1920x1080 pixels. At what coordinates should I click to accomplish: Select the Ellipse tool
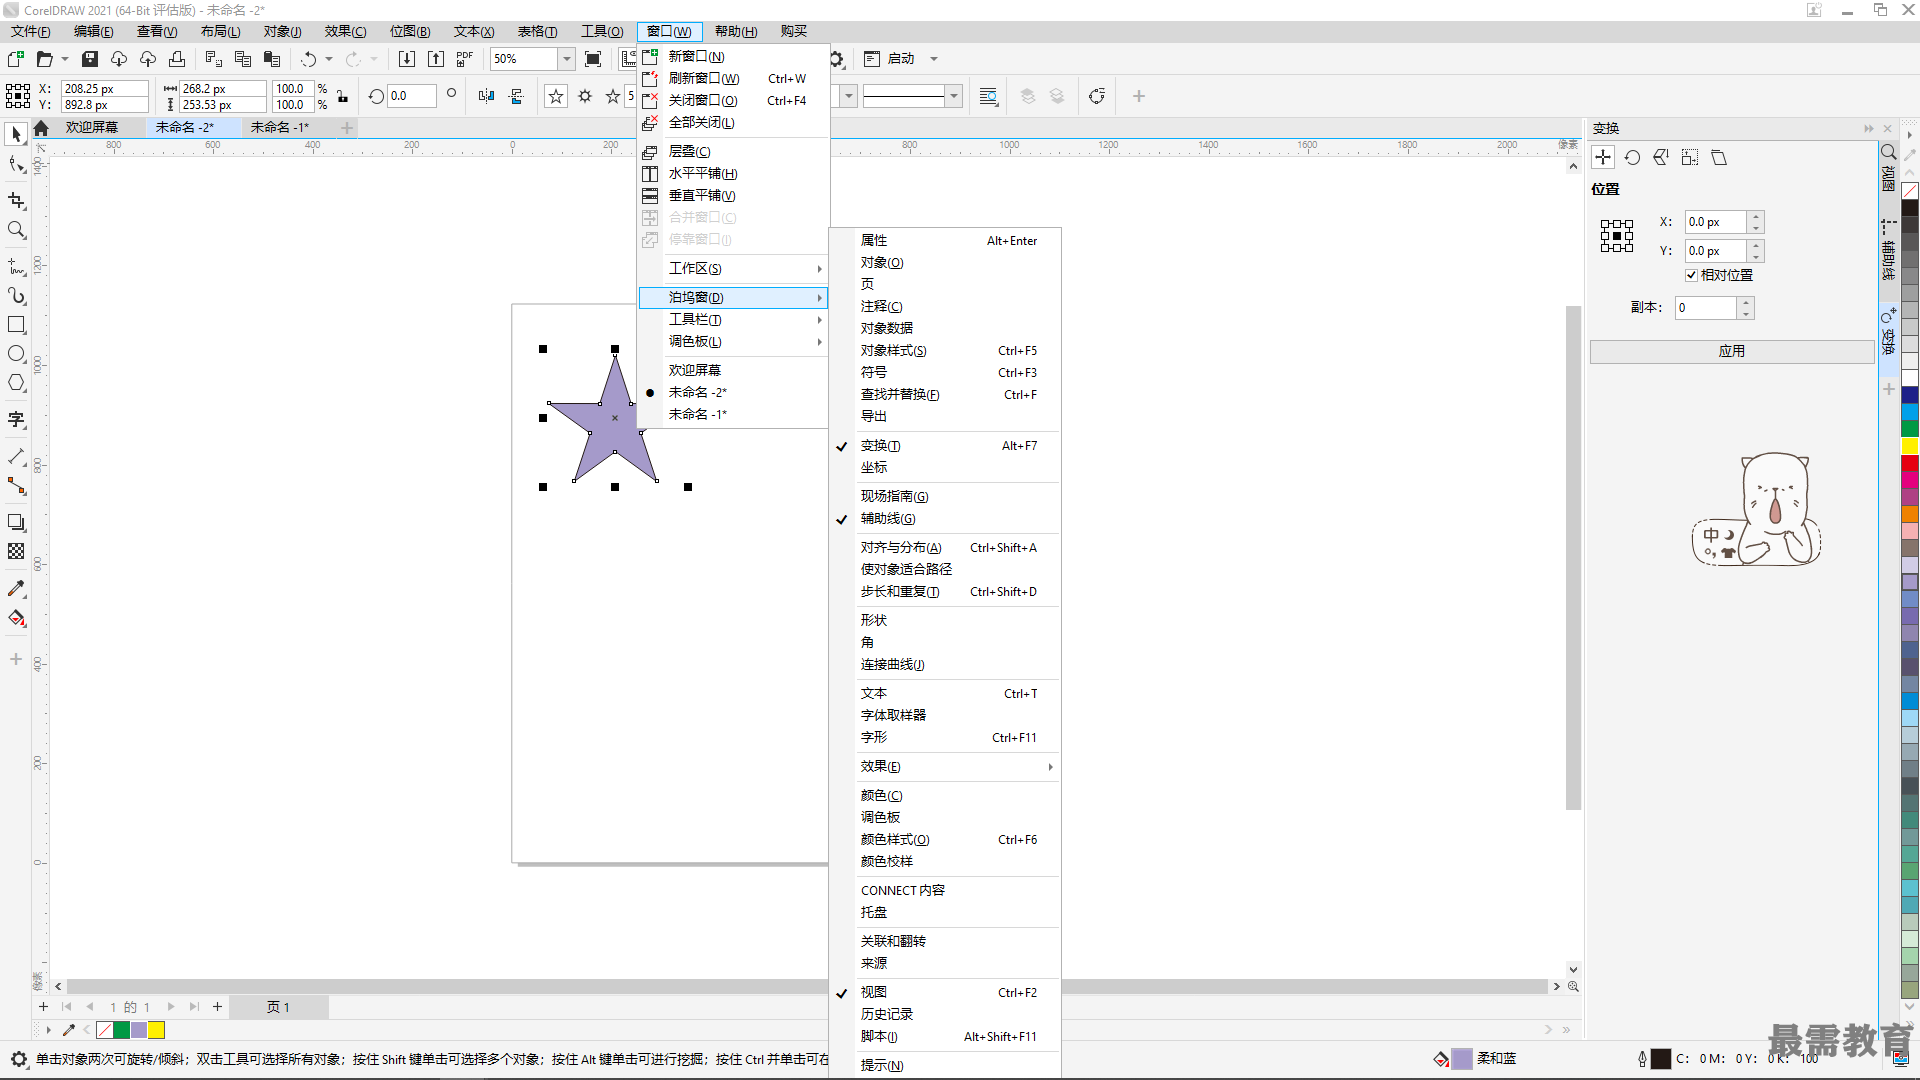(x=16, y=354)
